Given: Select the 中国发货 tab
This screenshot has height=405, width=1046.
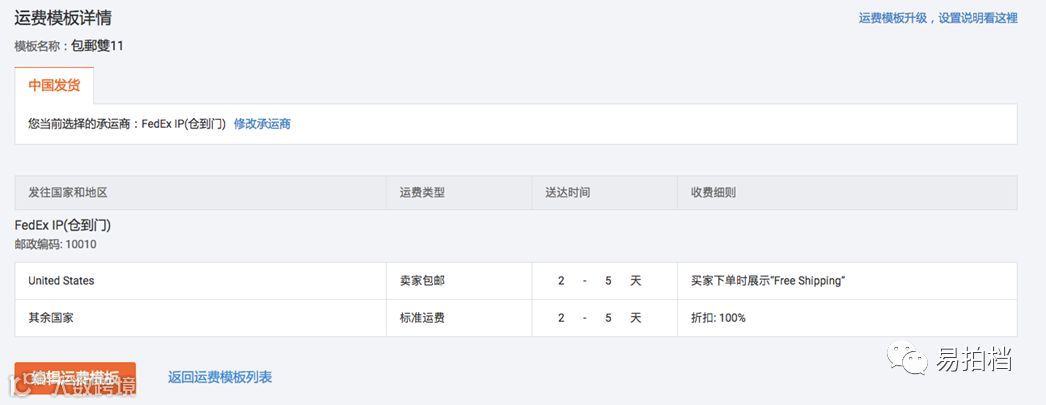Looking at the screenshot, I should [54, 85].
